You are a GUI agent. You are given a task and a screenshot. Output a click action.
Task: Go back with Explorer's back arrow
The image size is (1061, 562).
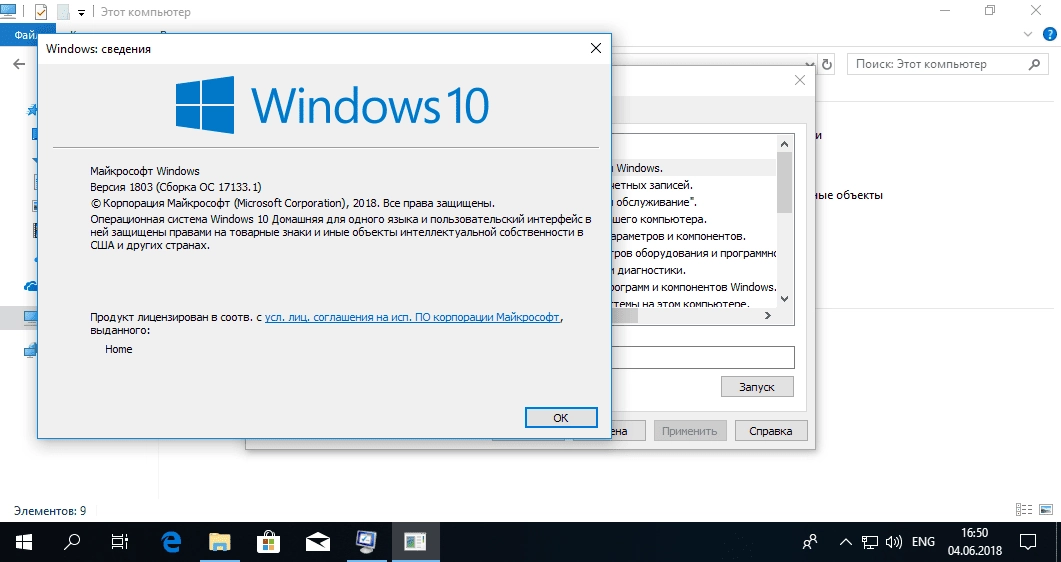[x=19, y=64]
